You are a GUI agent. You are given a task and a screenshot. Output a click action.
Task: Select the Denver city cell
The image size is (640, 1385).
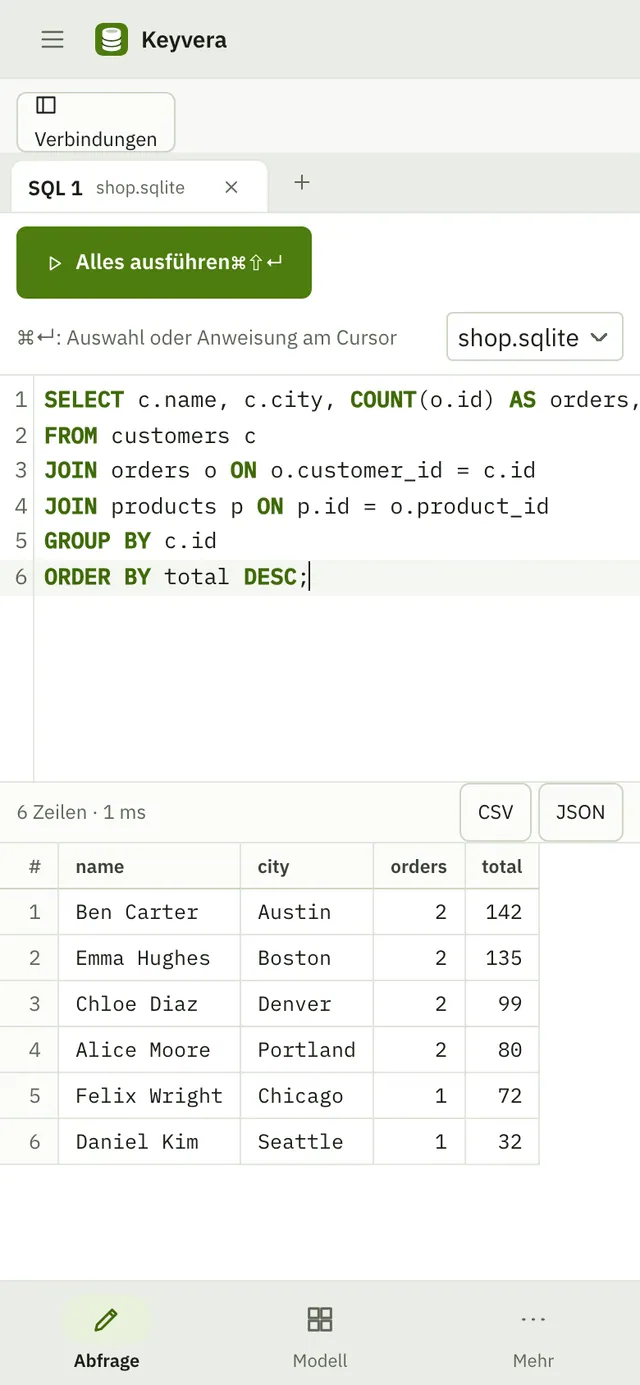pyautogui.click(x=307, y=1004)
